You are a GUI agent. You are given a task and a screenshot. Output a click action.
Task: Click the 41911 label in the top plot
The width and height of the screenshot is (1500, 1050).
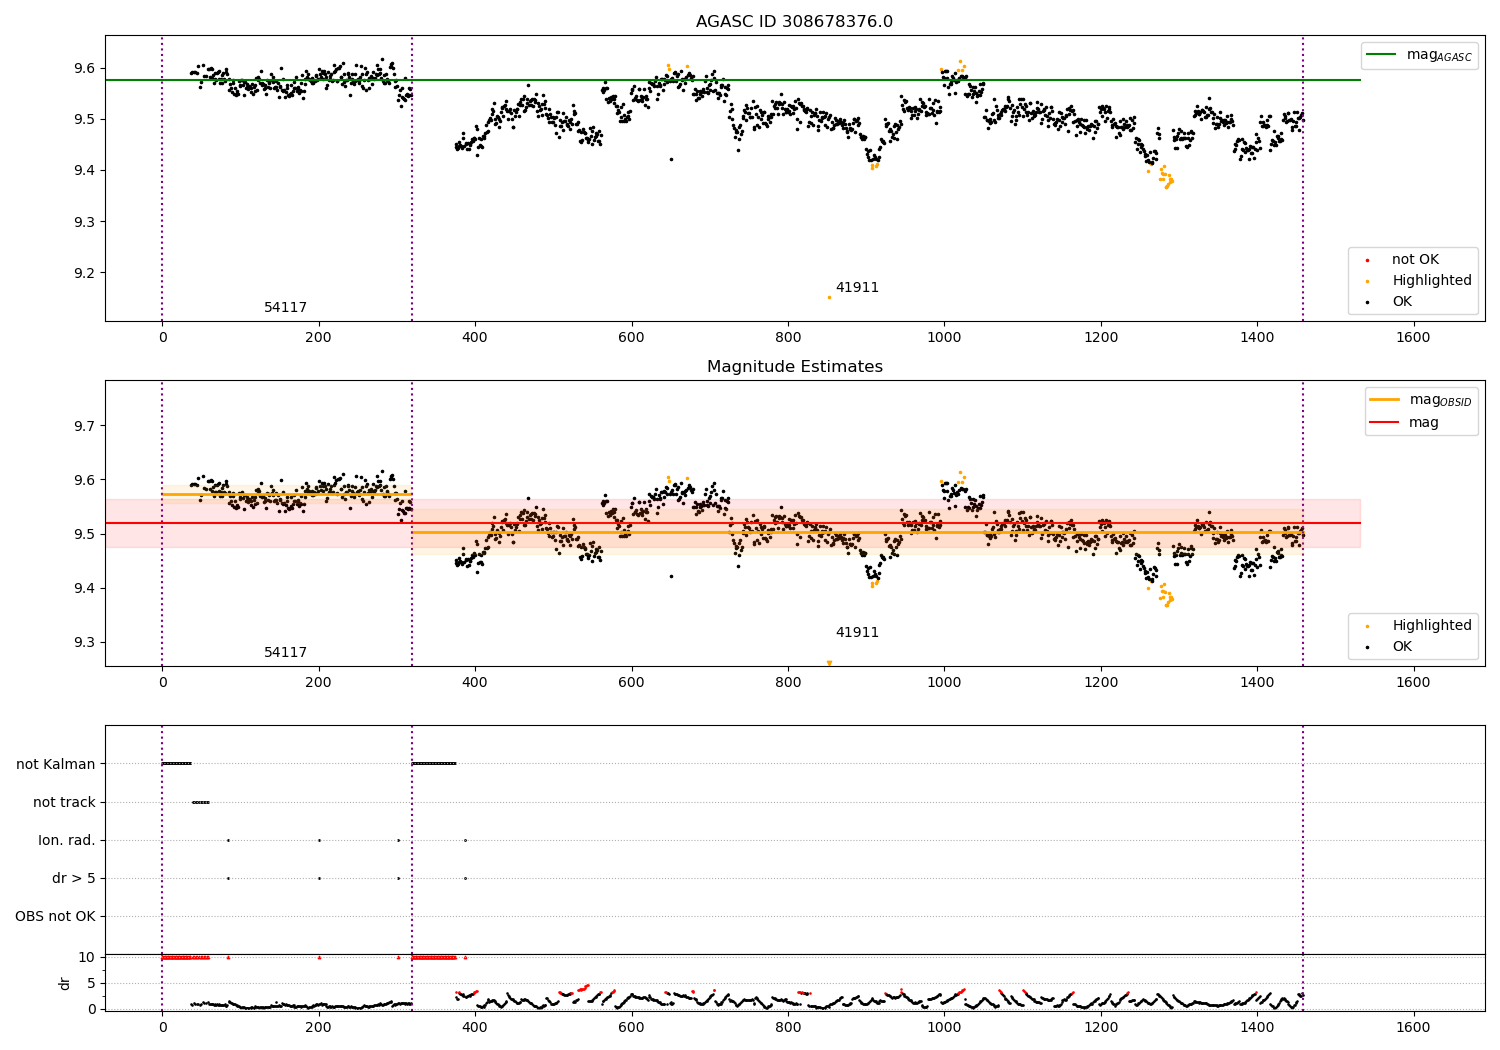tap(857, 288)
